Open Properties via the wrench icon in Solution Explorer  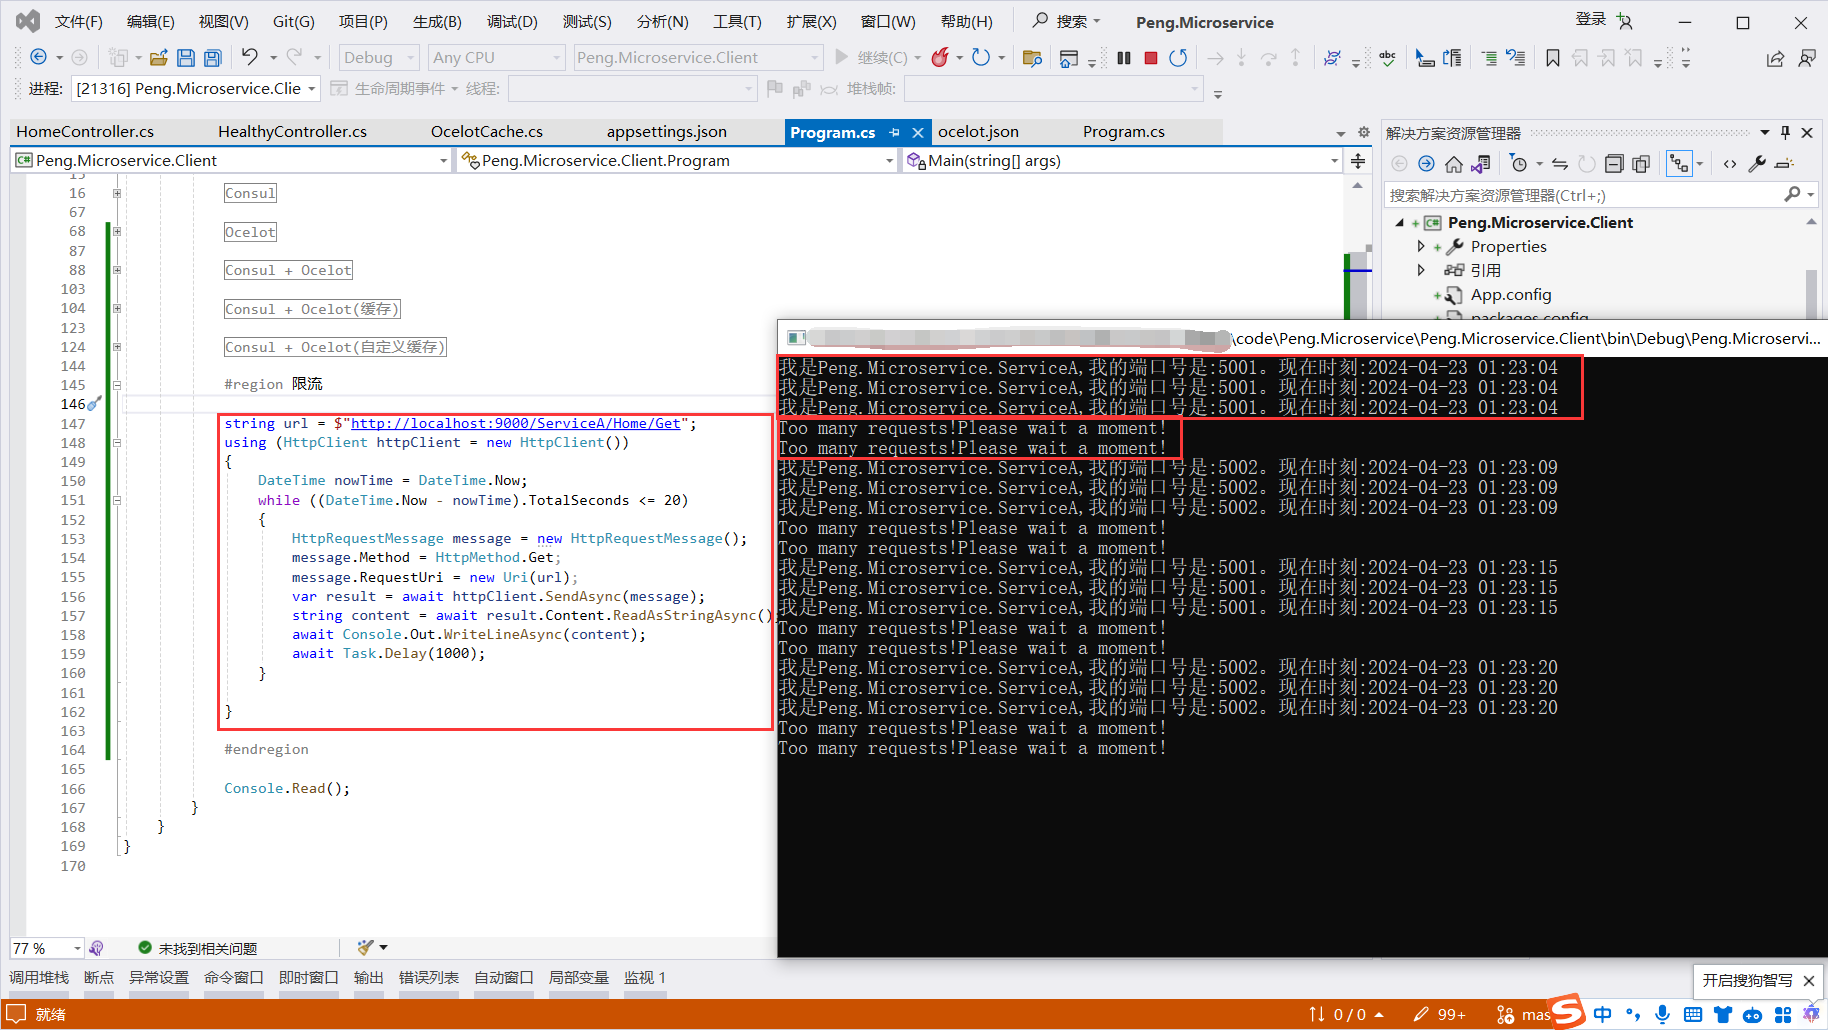pos(1757,164)
